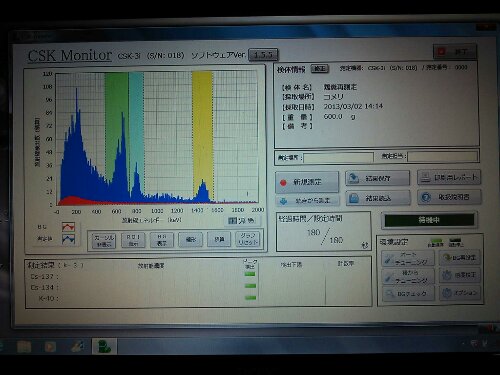Toggle the BG red spectrum legend

pos(68,227)
